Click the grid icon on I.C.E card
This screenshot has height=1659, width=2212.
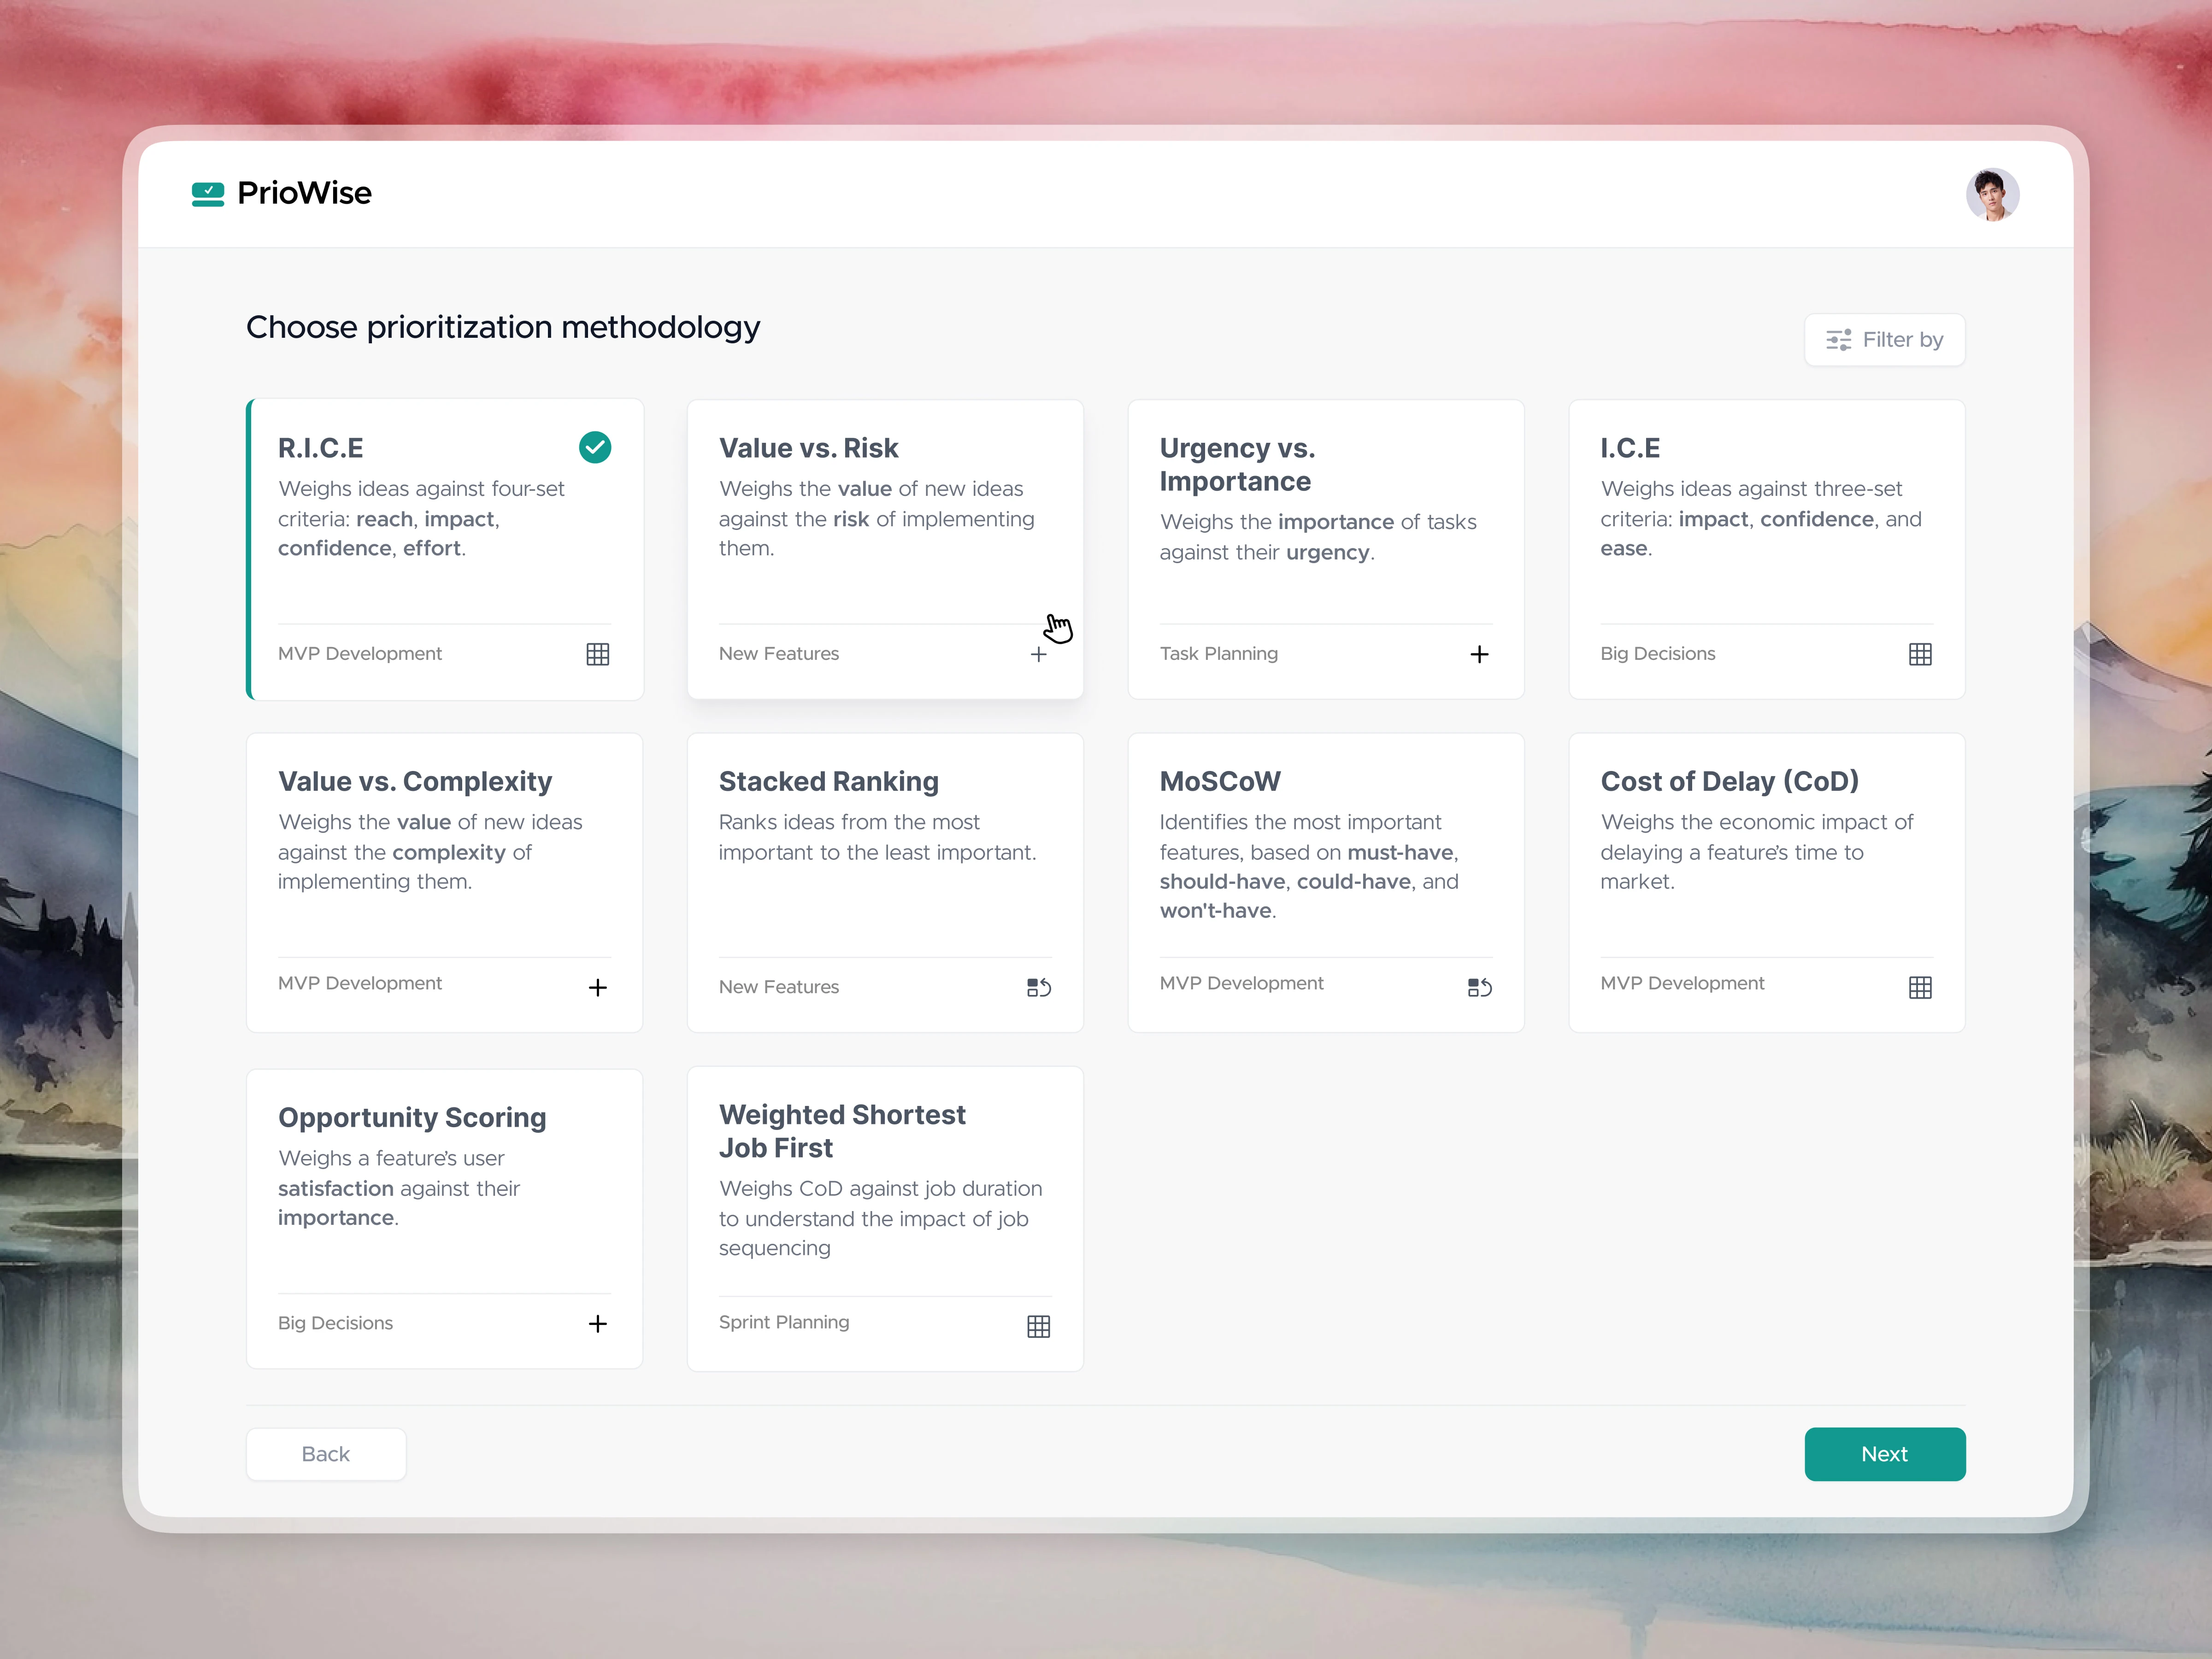tap(1919, 654)
